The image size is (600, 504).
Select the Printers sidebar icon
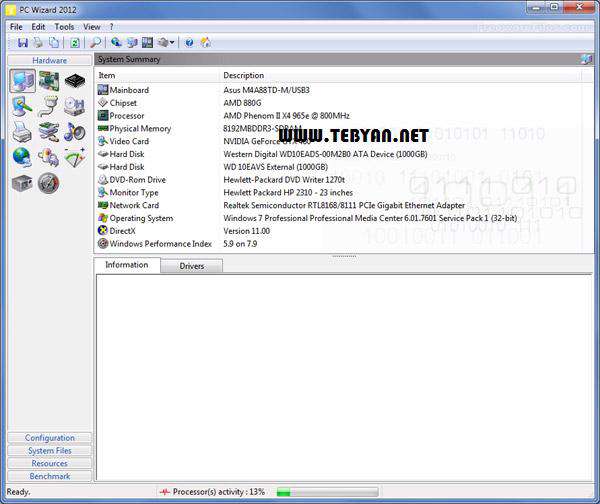point(22,132)
